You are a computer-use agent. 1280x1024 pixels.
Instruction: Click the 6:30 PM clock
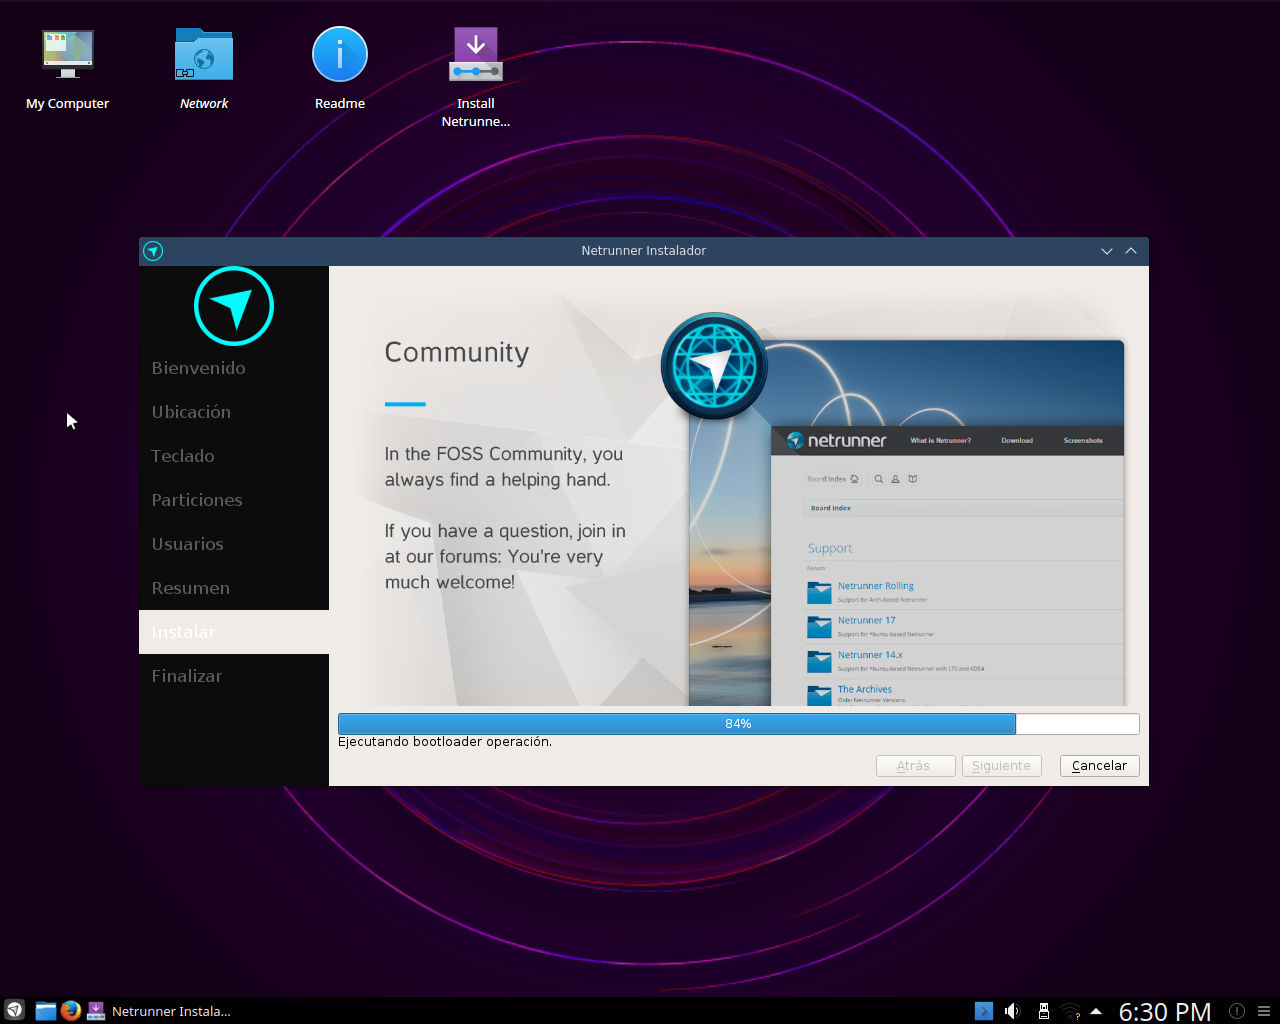(1165, 1011)
